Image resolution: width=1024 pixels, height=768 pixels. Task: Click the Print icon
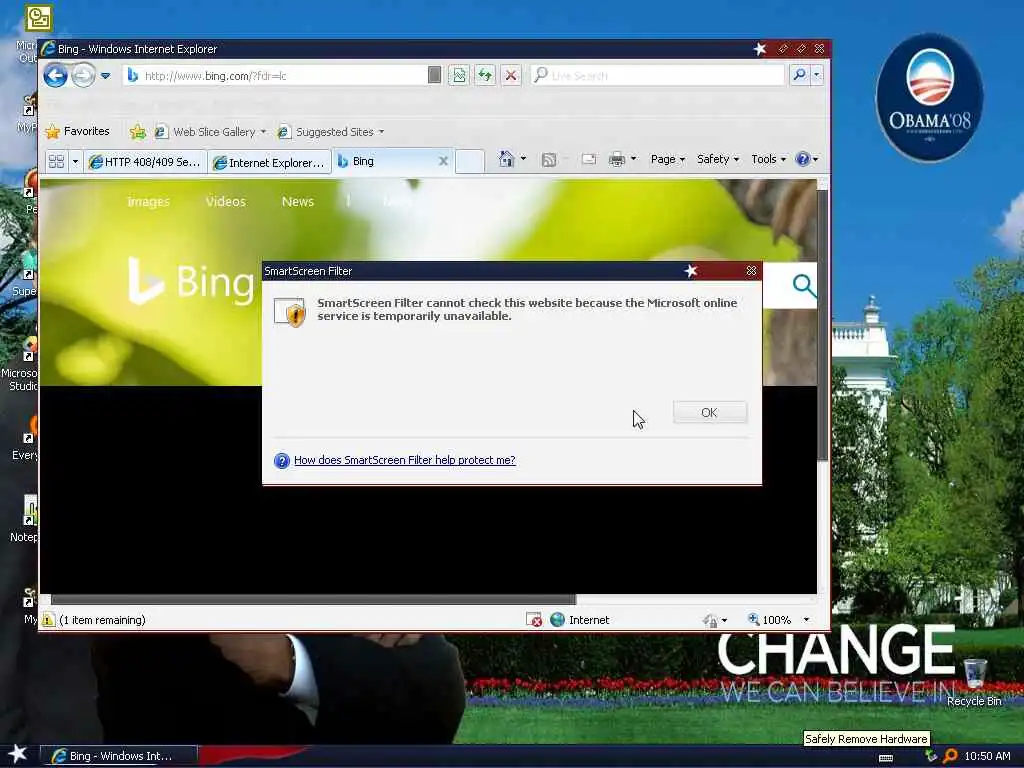[616, 159]
